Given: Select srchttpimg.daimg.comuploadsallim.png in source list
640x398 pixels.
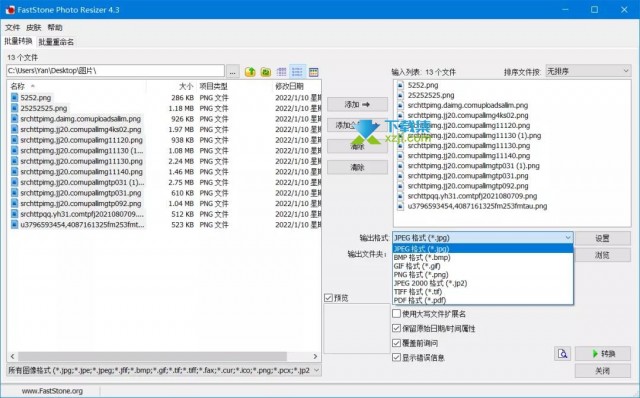Looking at the screenshot, I should [80, 119].
